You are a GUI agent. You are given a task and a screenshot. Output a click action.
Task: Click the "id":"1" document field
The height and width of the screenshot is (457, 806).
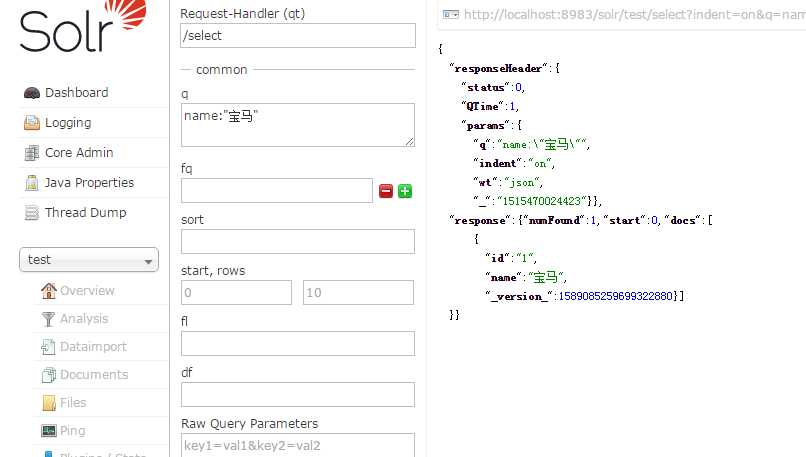[x=511, y=258]
